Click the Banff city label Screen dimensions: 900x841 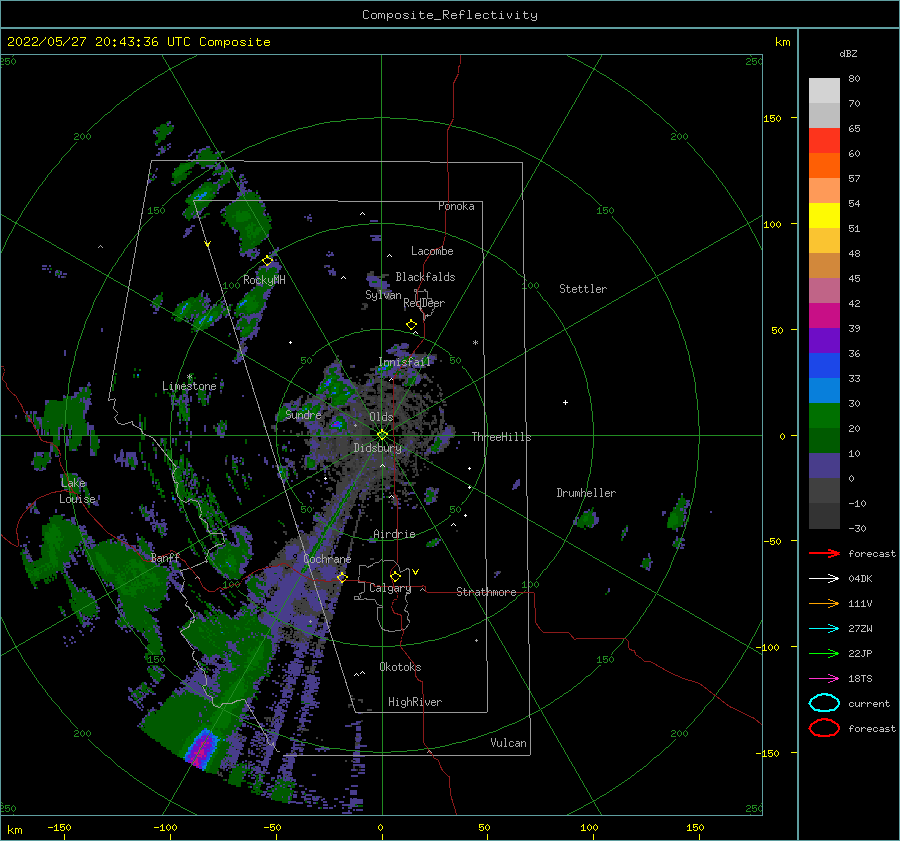[x=165, y=557]
